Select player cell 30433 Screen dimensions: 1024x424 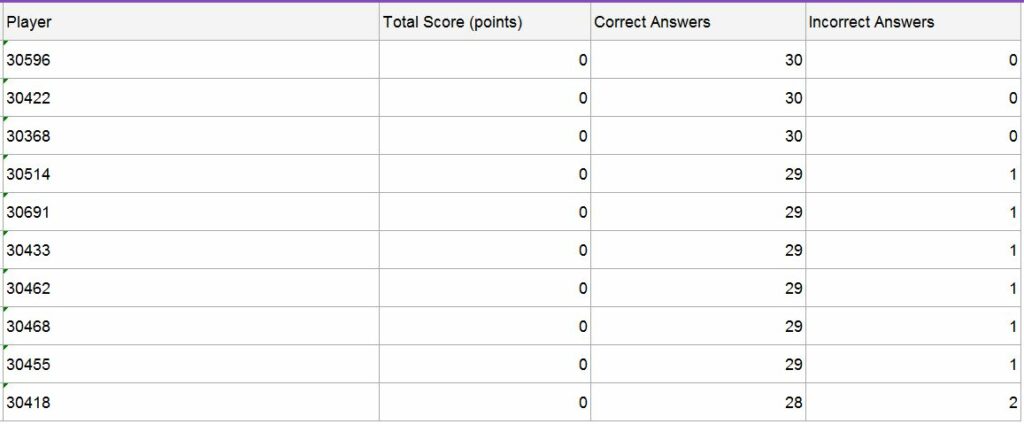[190, 250]
